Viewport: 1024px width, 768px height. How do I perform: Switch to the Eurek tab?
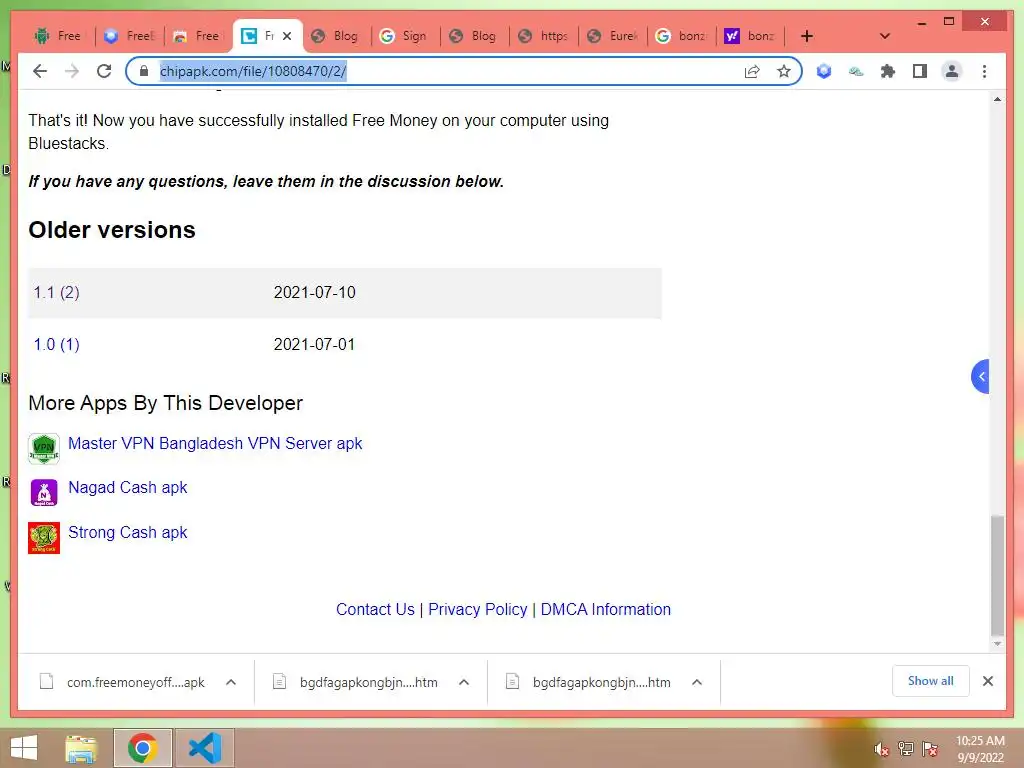613,36
